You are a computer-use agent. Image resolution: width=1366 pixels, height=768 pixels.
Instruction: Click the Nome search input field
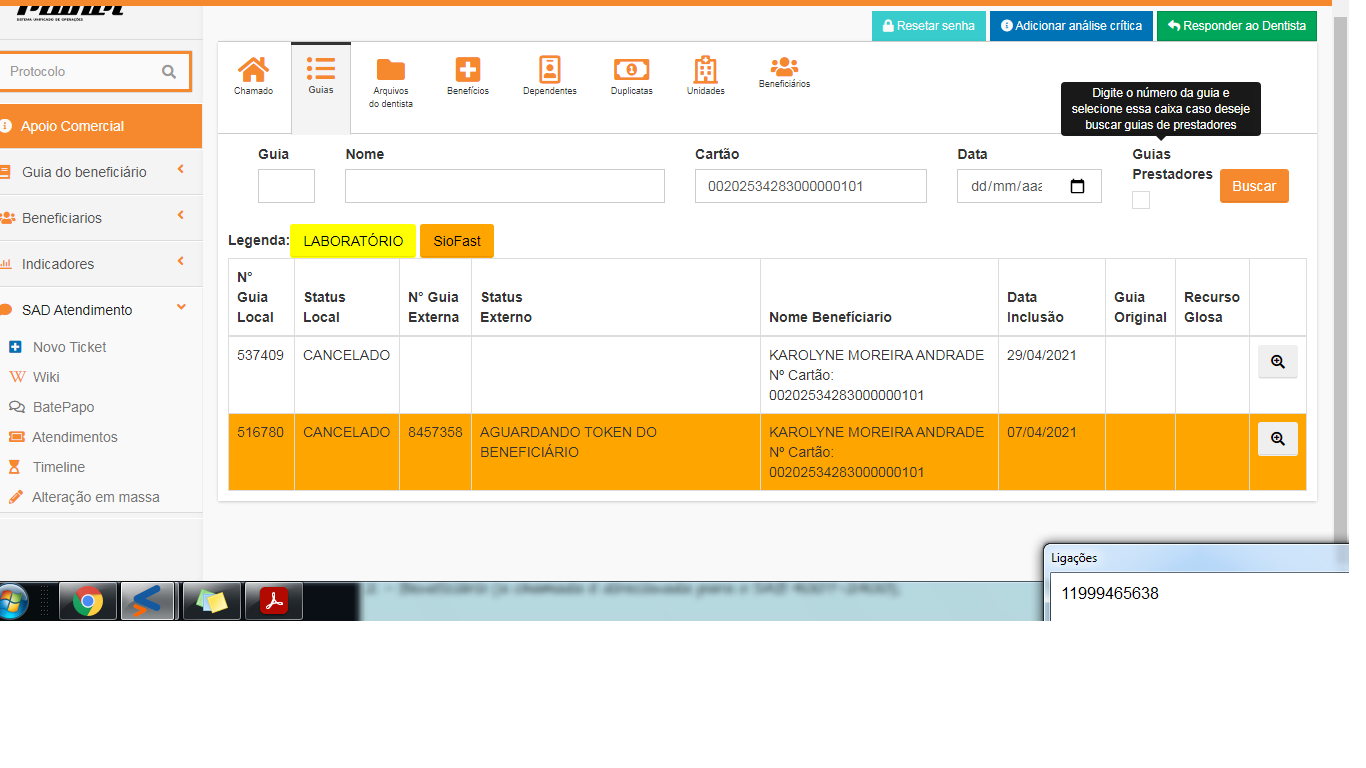click(x=504, y=186)
